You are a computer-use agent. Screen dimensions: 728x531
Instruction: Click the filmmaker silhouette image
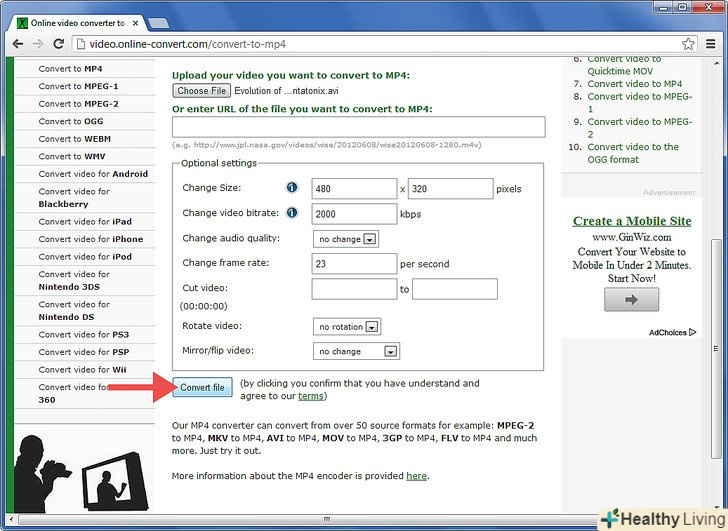81,473
